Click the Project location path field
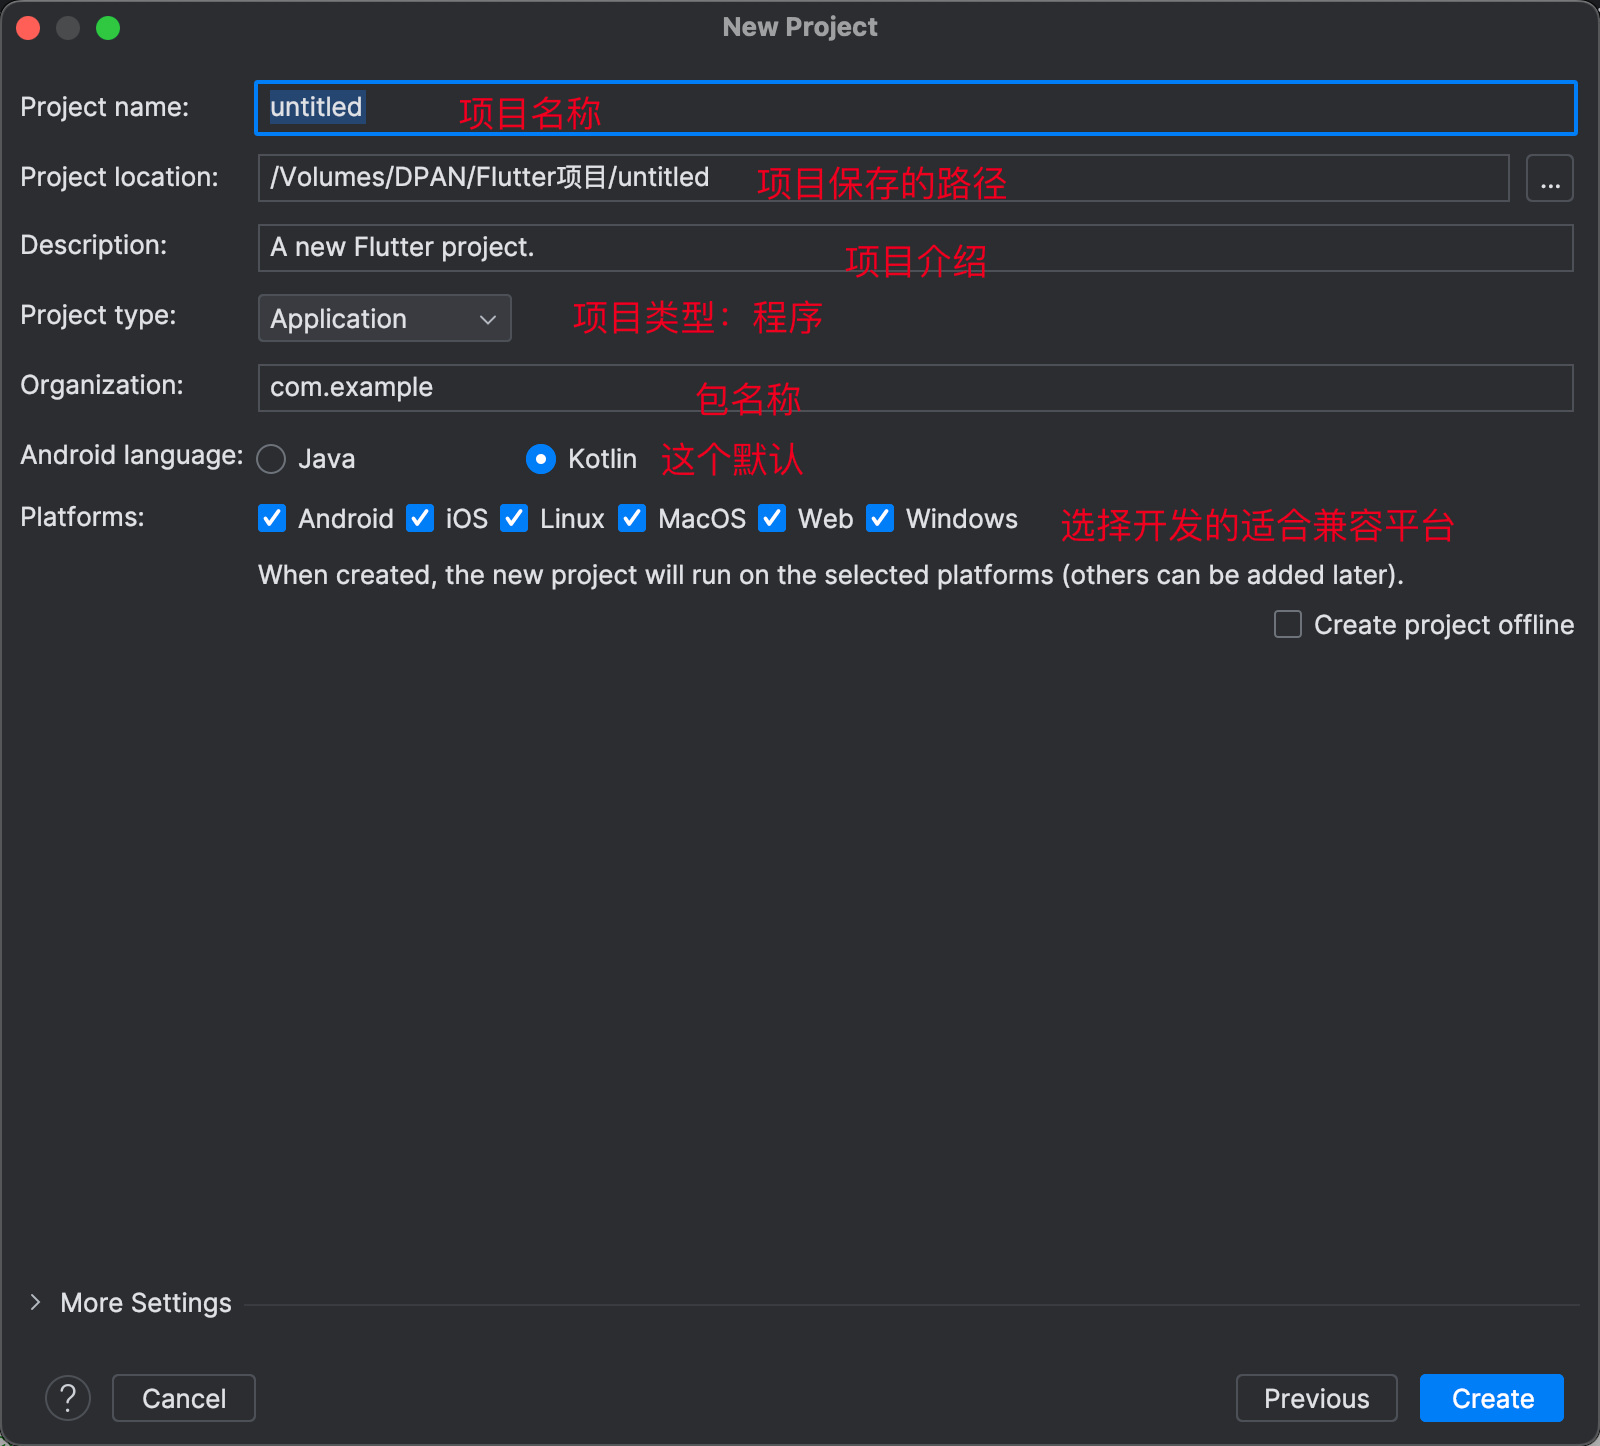 click(x=883, y=178)
